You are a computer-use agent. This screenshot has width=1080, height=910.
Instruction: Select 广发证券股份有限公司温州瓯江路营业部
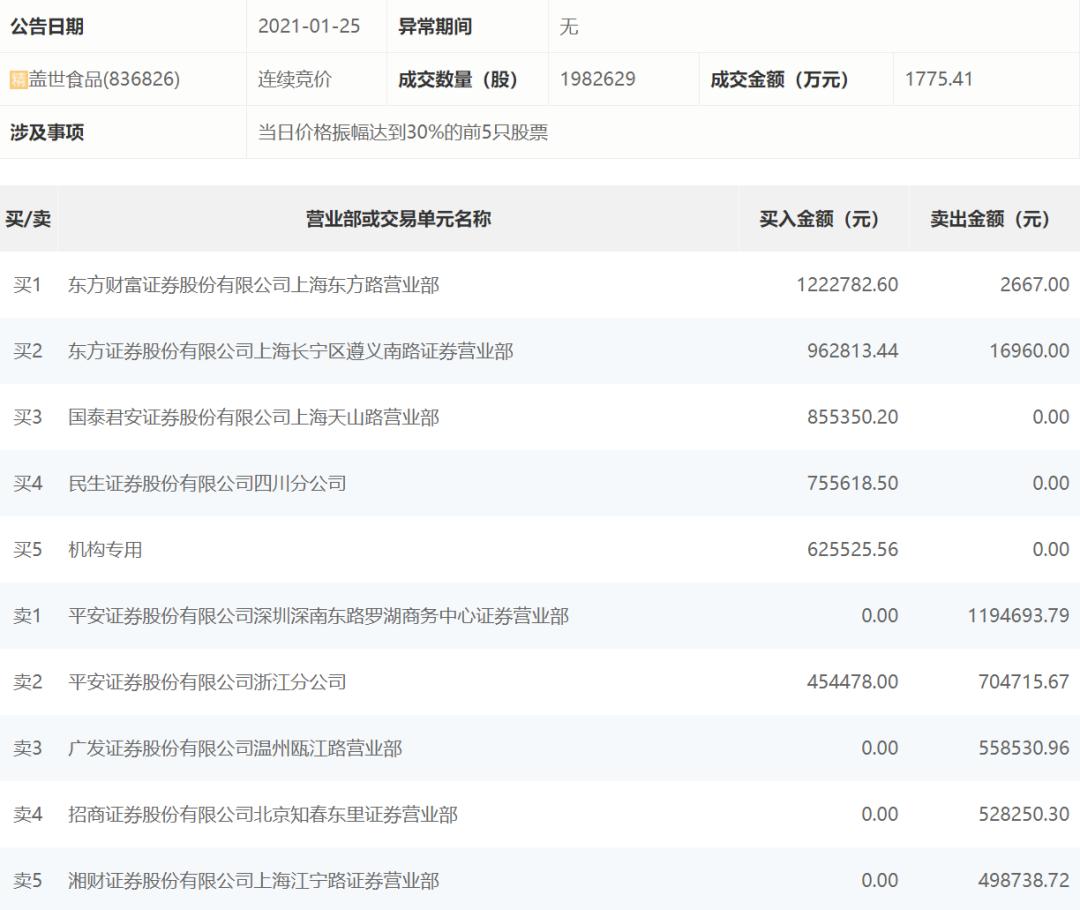tap(235, 747)
